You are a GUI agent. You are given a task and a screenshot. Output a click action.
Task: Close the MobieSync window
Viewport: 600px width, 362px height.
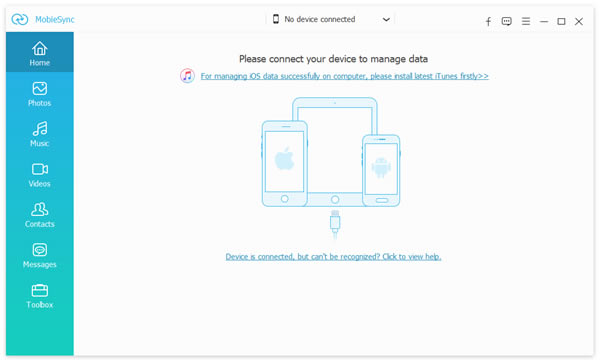(579, 21)
